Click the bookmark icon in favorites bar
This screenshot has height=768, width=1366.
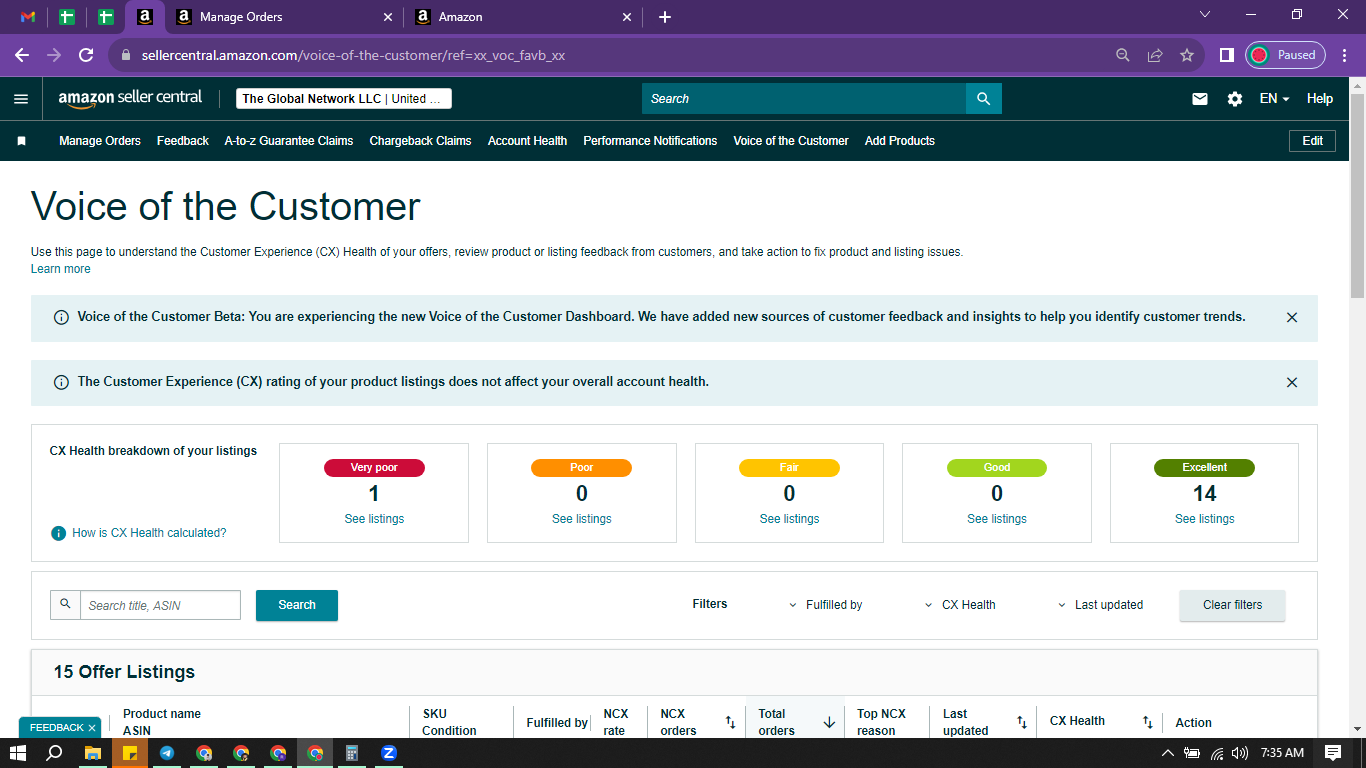point(21,141)
